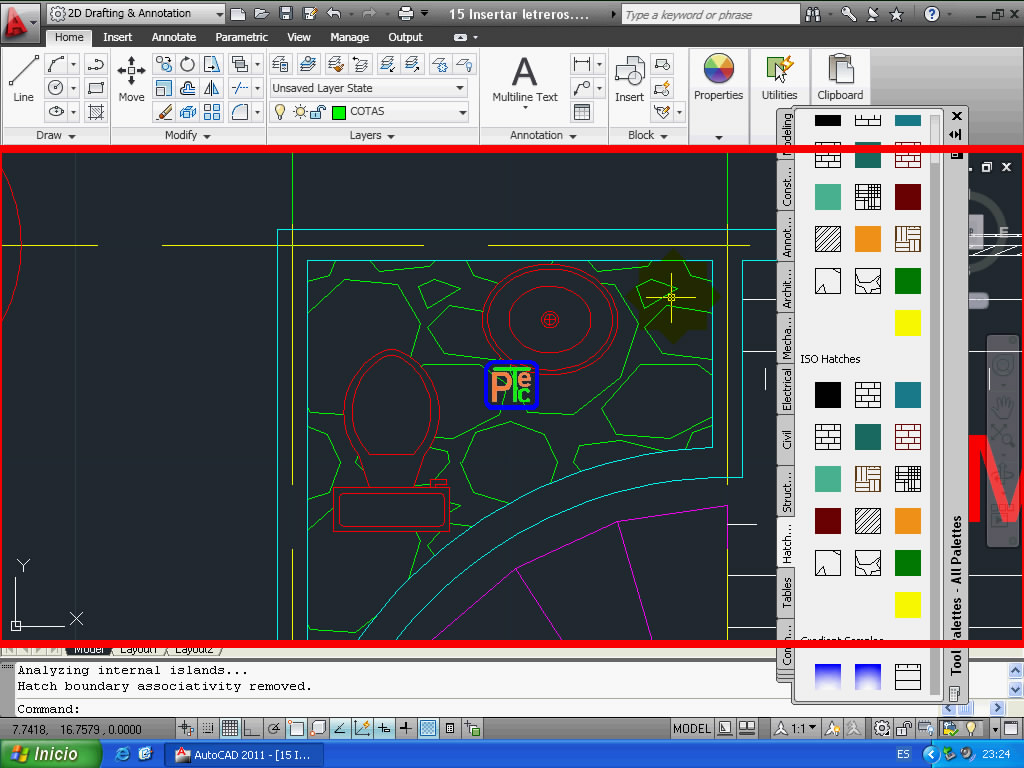This screenshot has height=768, width=1024.
Task: Expand the Block panel
Action: click(648, 135)
